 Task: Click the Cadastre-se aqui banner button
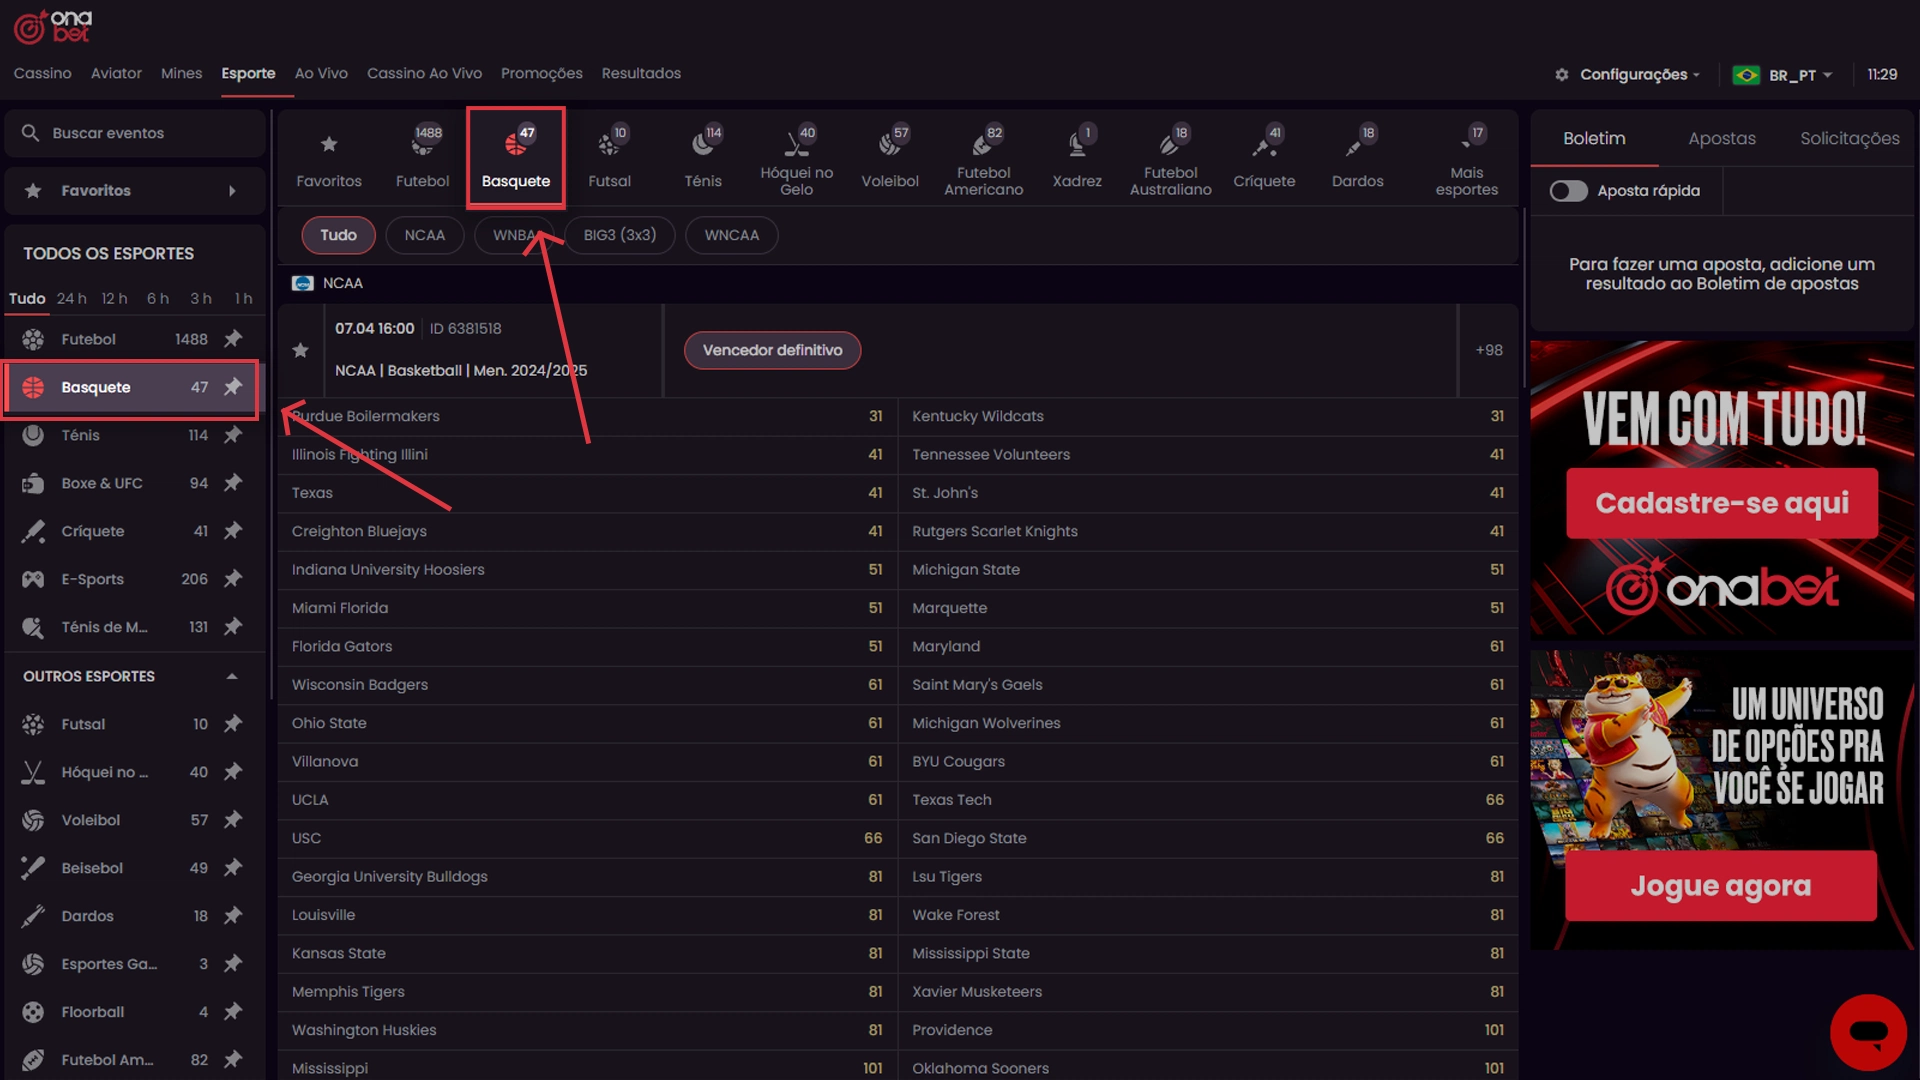[1721, 503]
